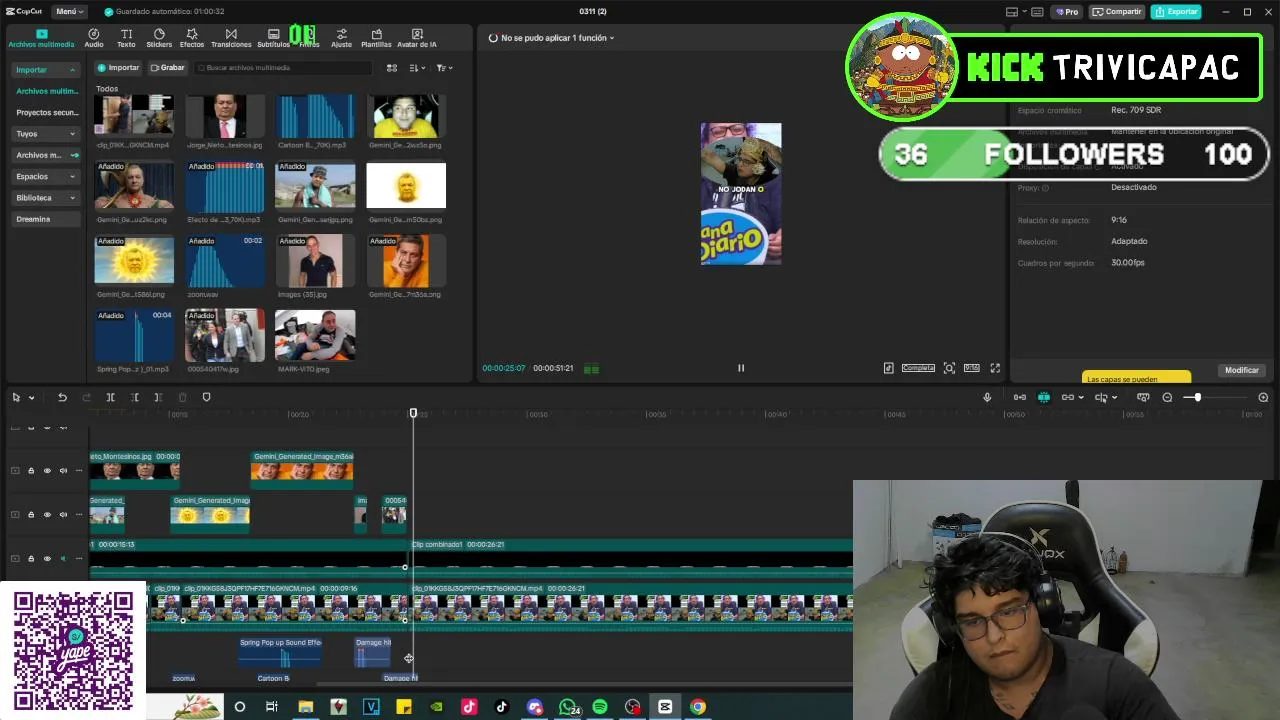The width and height of the screenshot is (1280, 720).
Task: Click the Exportar button
Action: click(1175, 11)
